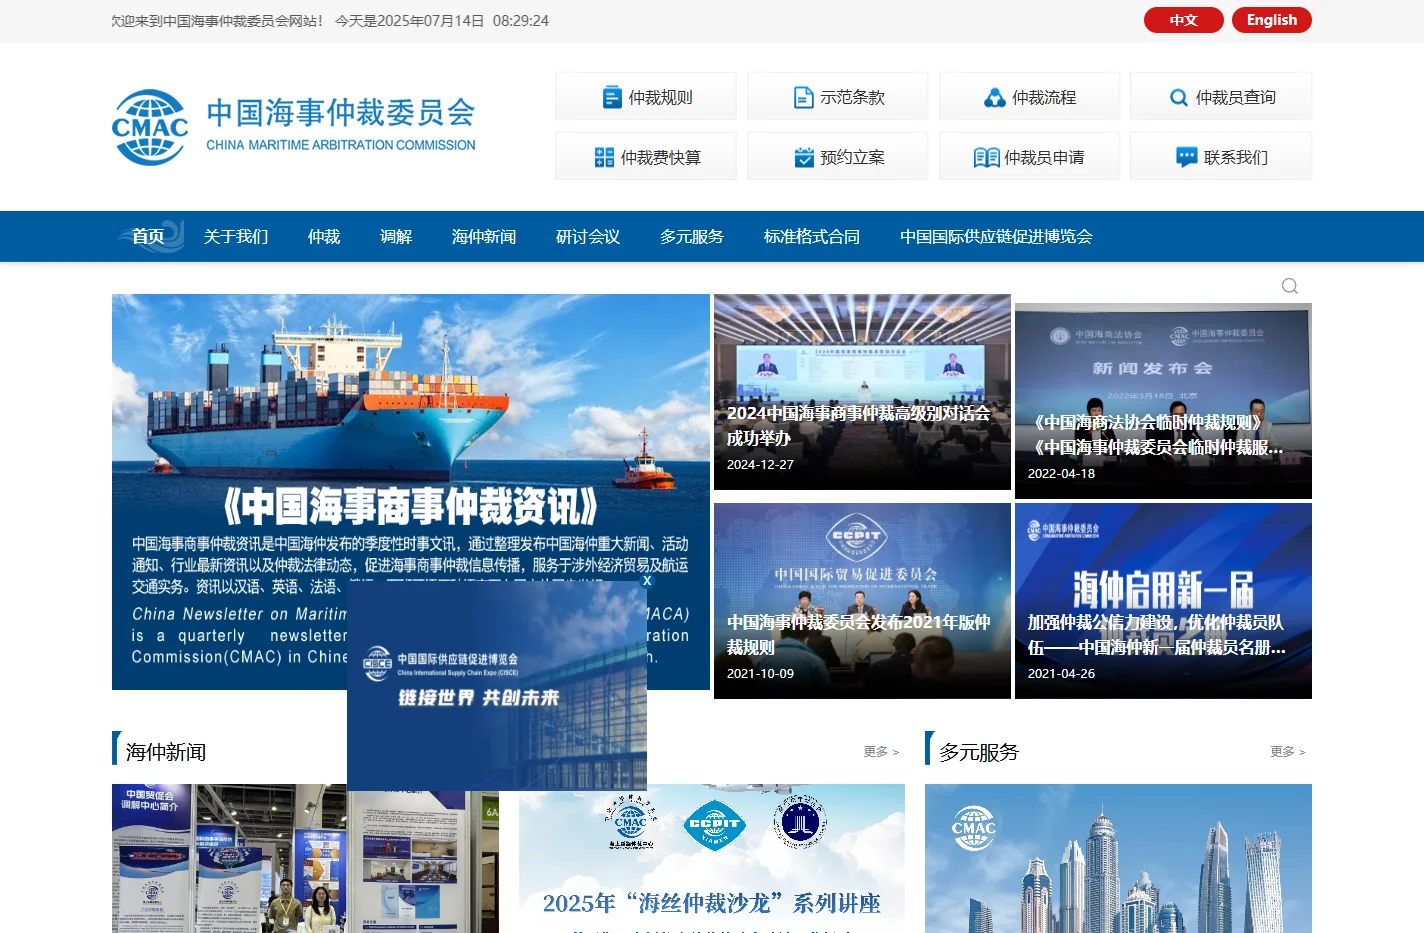
Task: Open 仲裁流程 quick link
Action: click(x=1030, y=97)
